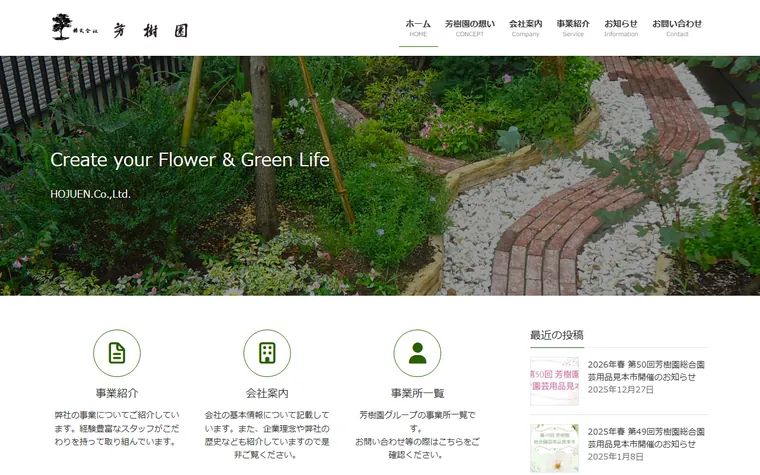Viewport: 760px width, 475px height.
Task: Open the 事業紹介 card heading
Action: tap(117, 393)
